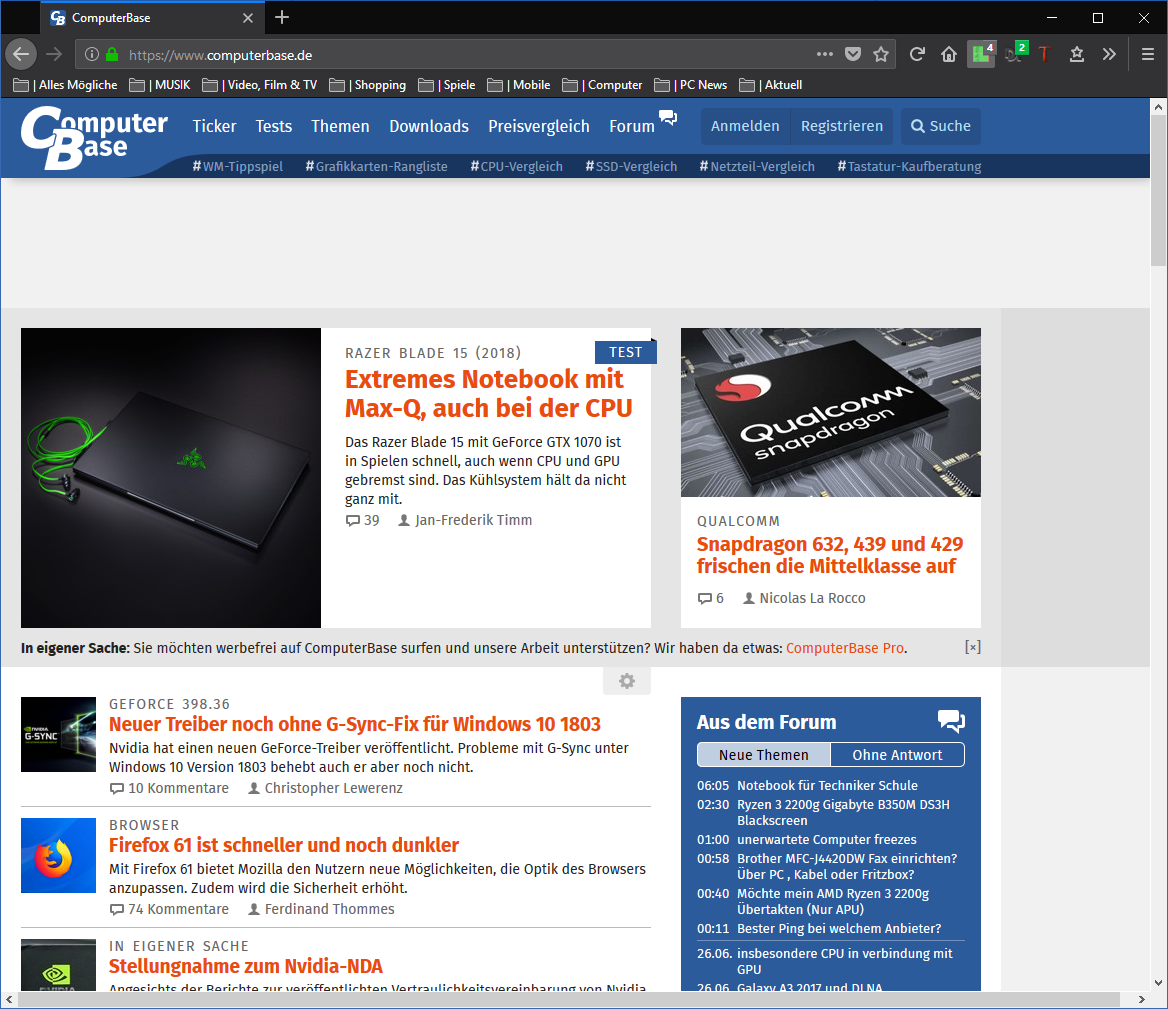Viewport: 1168px width, 1009px height.
Task: Dismiss the In eigener Sache notice
Action: [x=972, y=647]
